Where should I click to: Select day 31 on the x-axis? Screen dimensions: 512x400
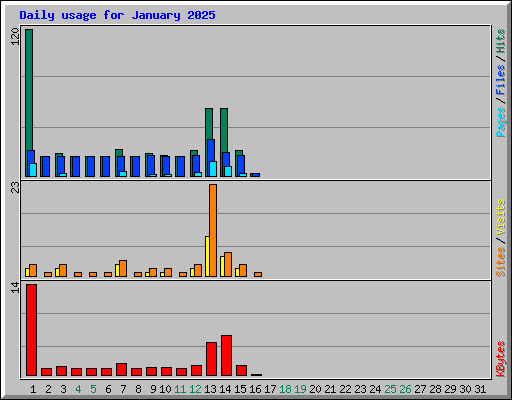coord(480,389)
